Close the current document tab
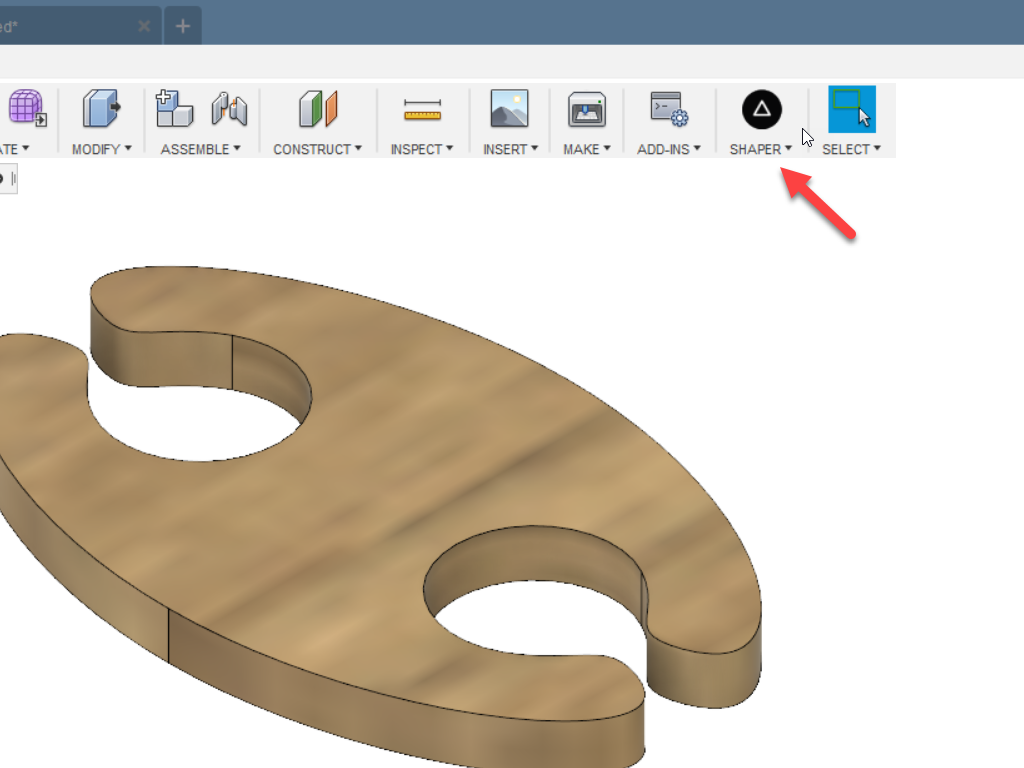 click(144, 26)
